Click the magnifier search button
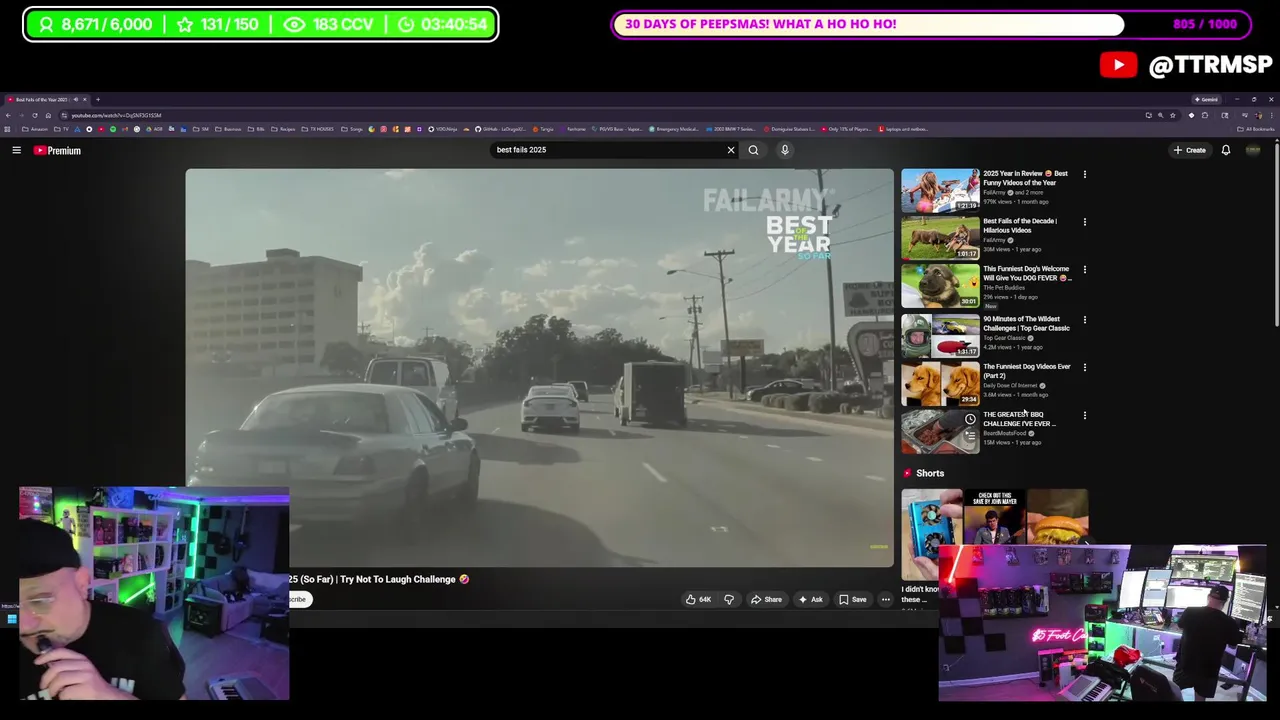Screen dimensions: 1280x720 753,150
